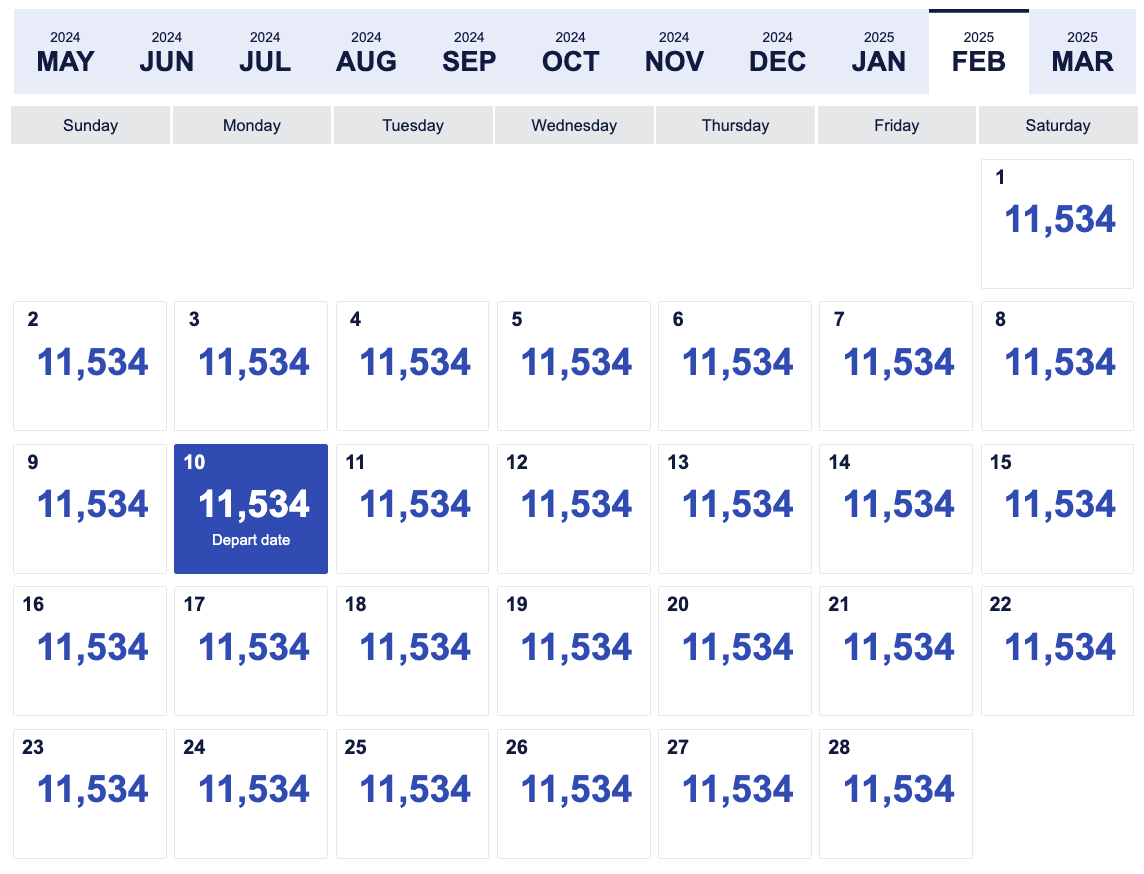Switch to the MAR 2025 month tab
1144x874 pixels.
(1082, 52)
